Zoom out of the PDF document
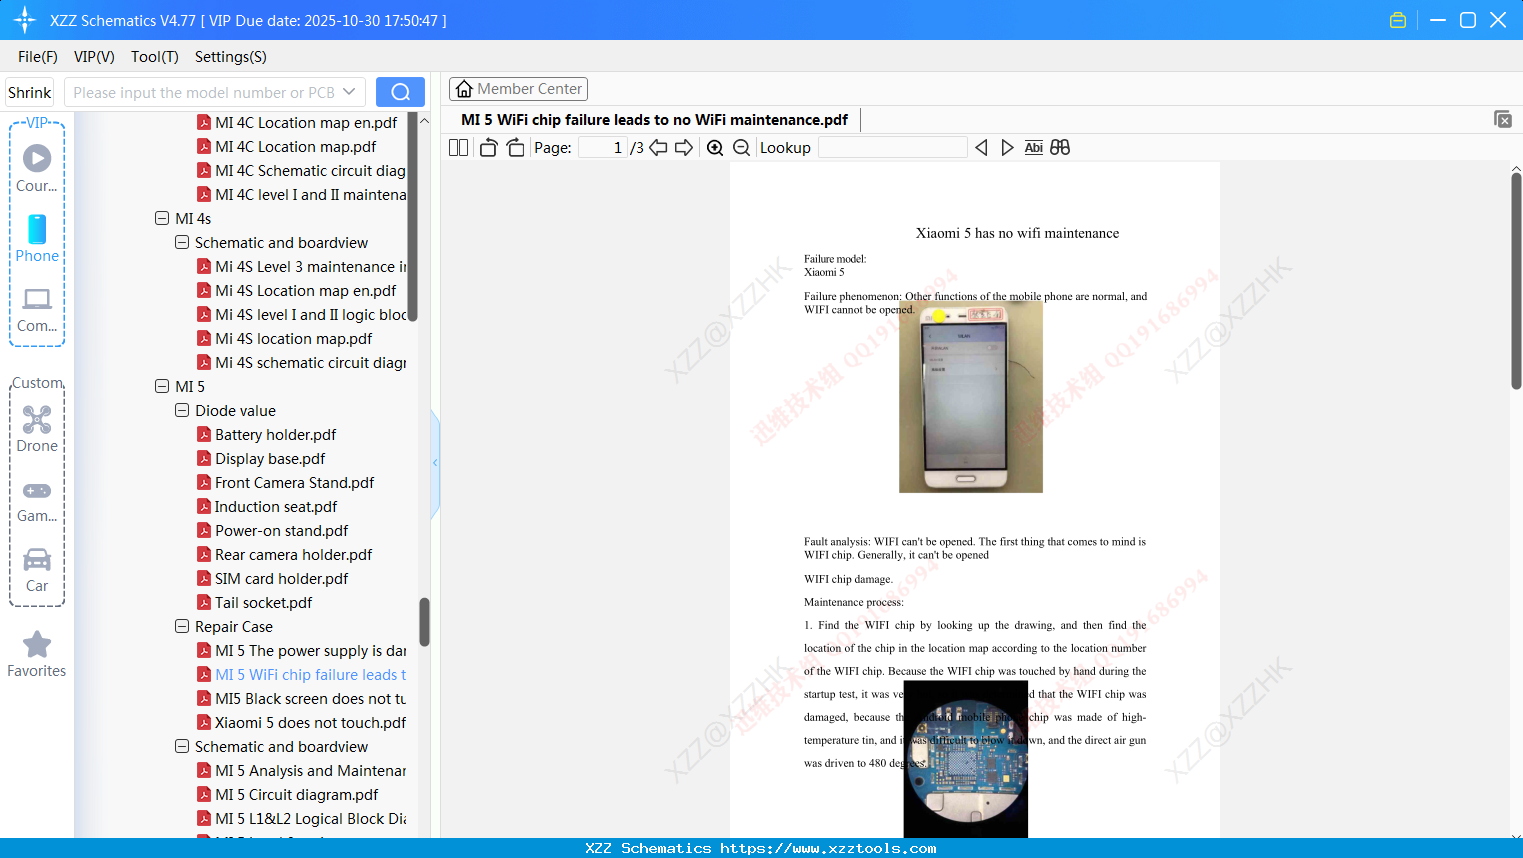1523x858 pixels. point(741,147)
